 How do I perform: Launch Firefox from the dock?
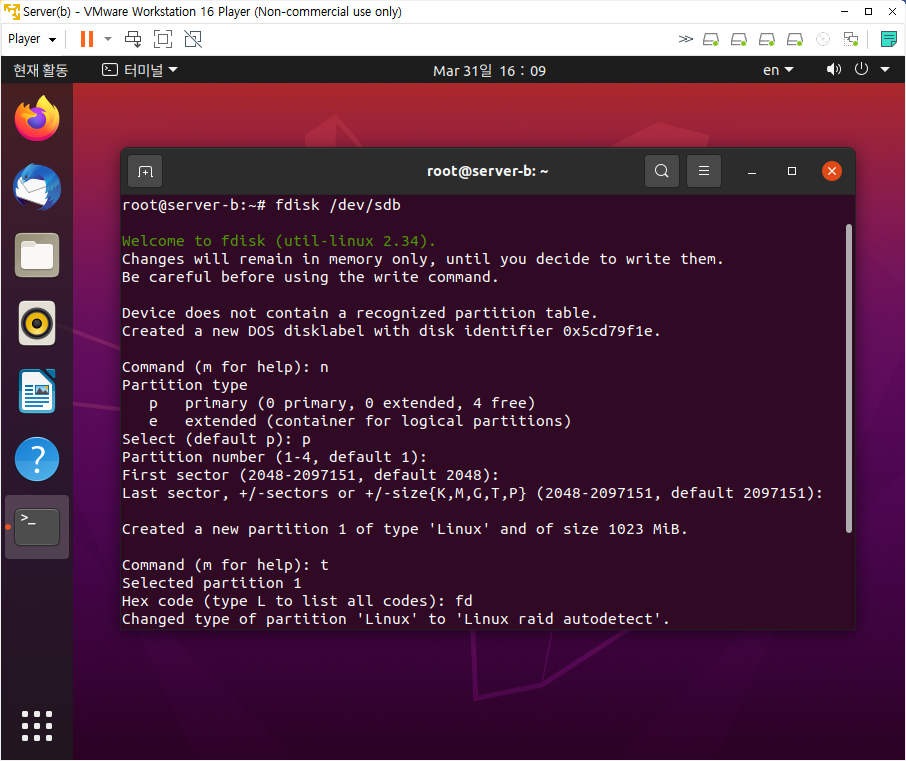37,119
